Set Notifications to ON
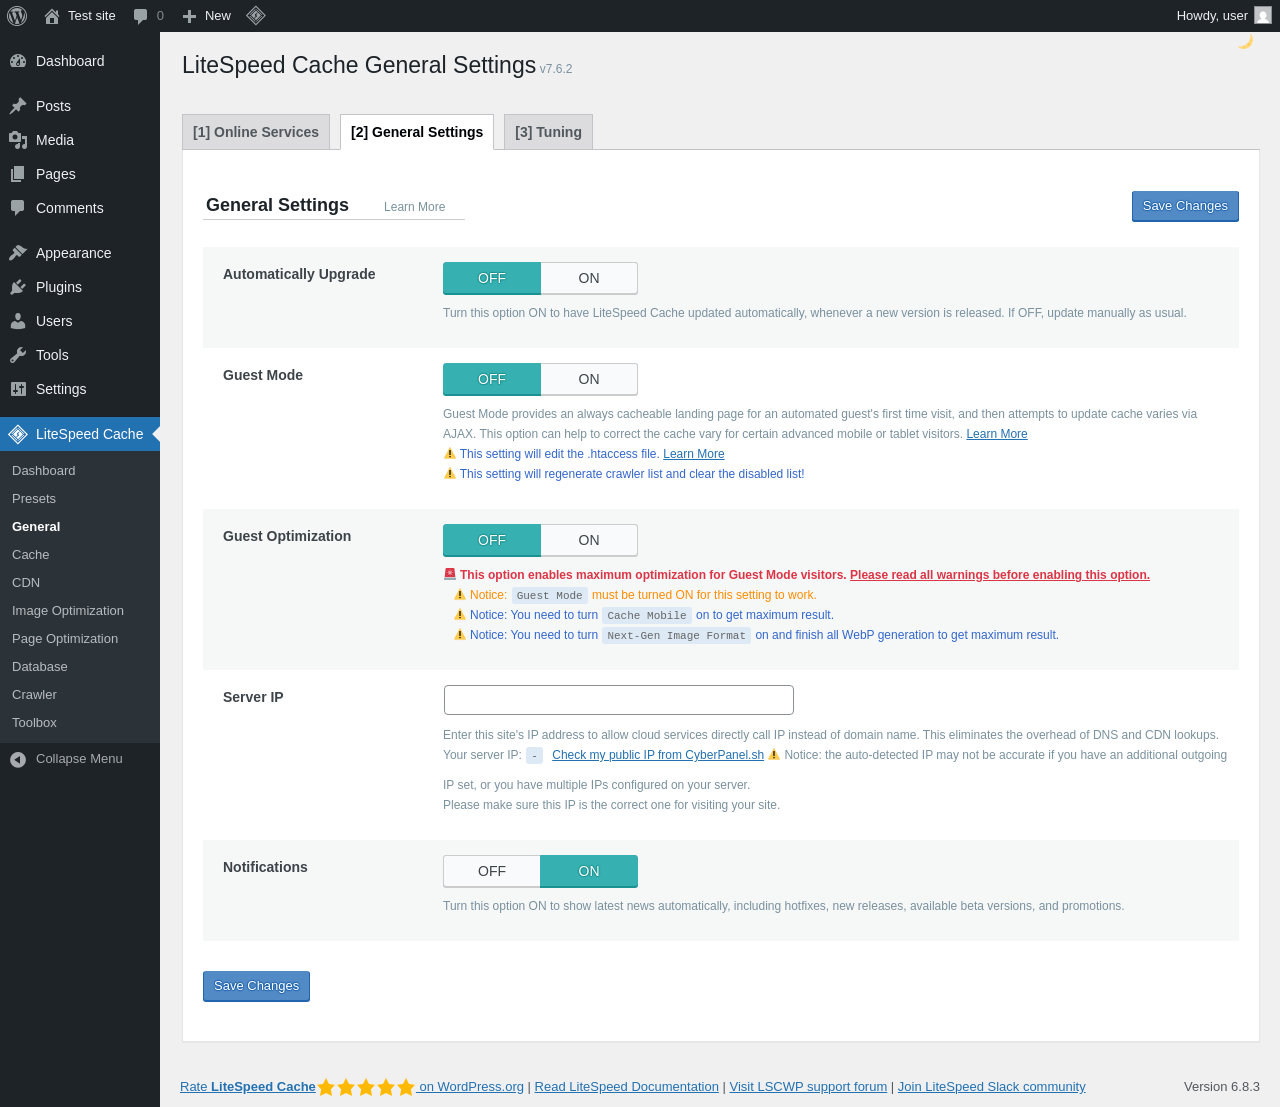Screen dimensions: 1280x1107 (x=589, y=872)
